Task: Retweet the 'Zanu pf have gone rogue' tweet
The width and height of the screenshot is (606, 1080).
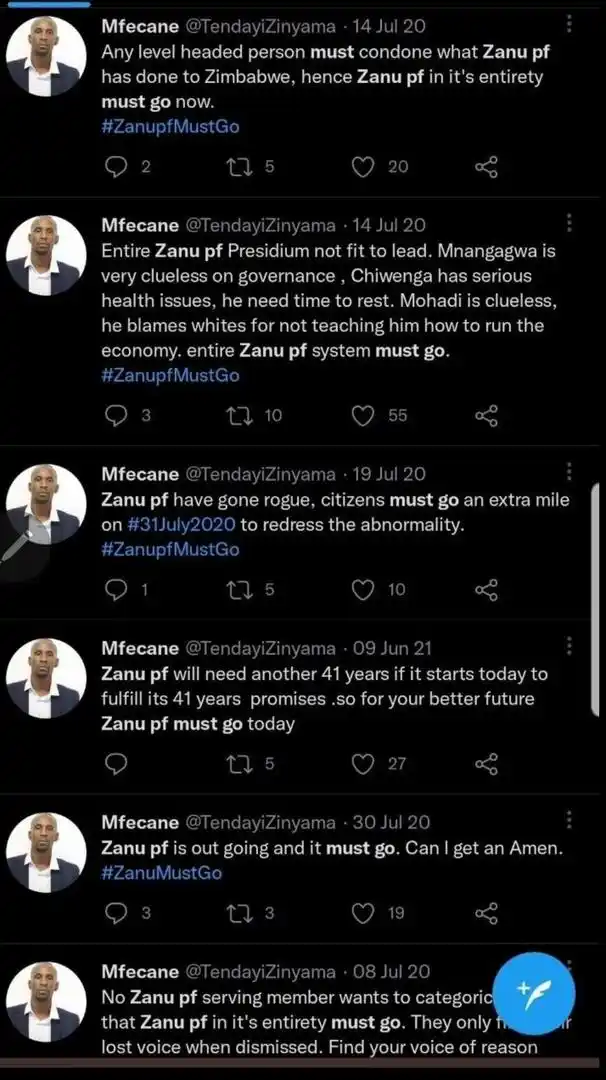Action: point(239,590)
